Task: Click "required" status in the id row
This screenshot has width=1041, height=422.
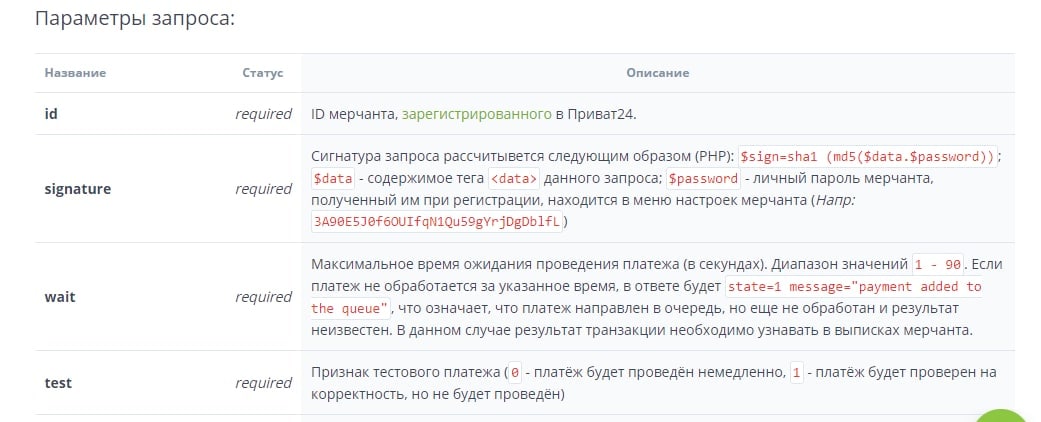Action: coord(263,114)
